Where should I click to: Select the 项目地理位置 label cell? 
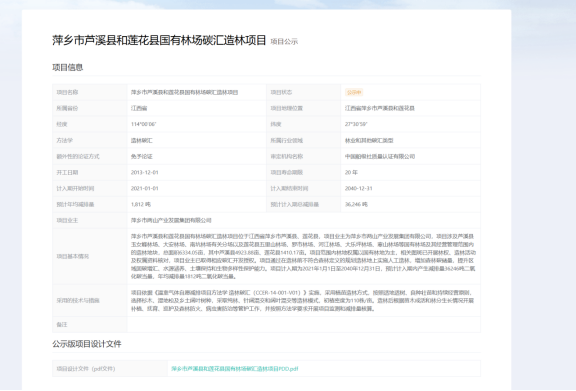(304, 108)
